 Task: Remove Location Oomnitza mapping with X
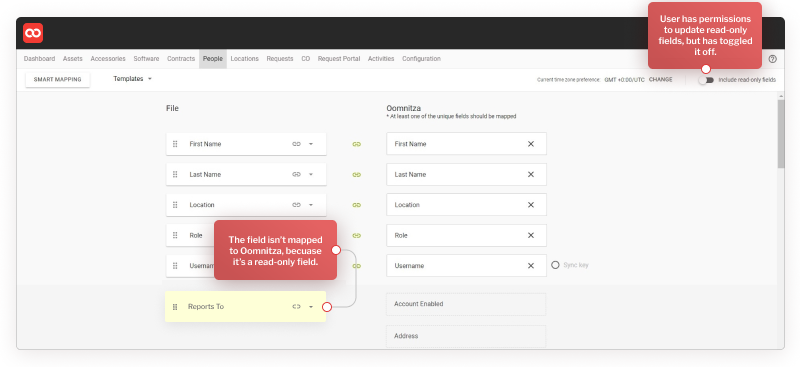pyautogui.click(x=531, y=205)
